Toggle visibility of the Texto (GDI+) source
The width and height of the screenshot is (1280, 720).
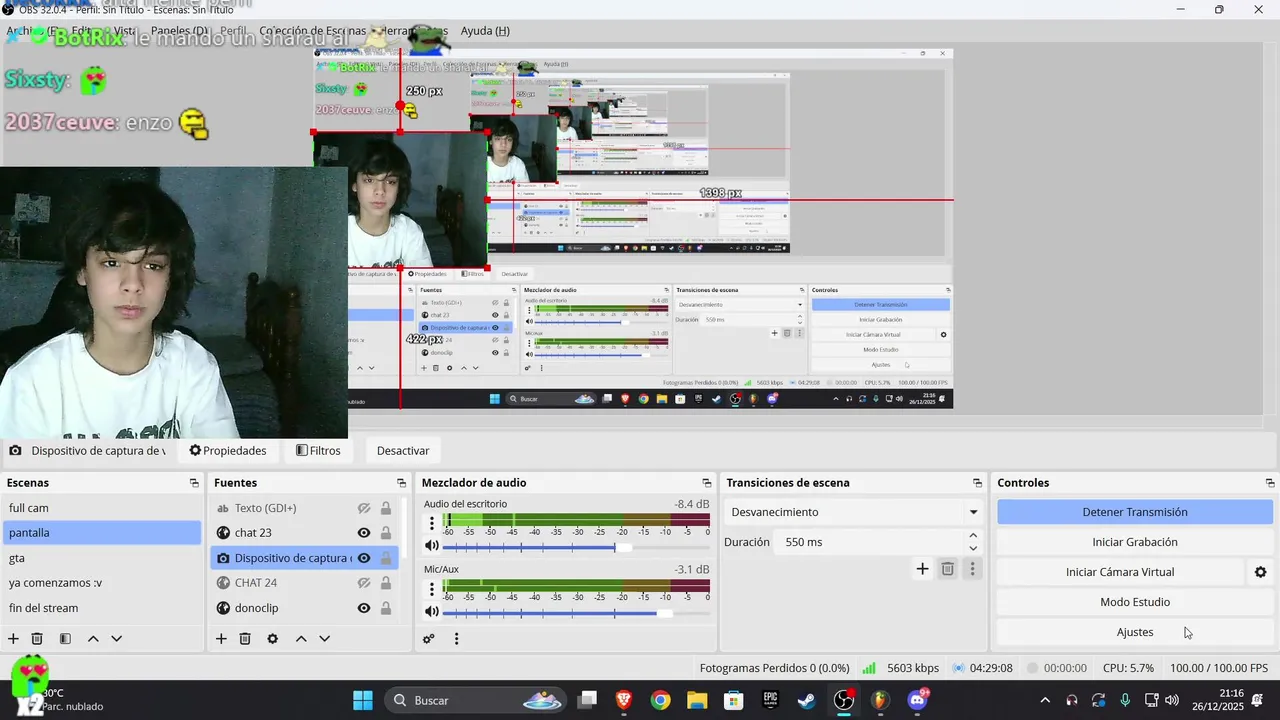click(x=364, y=508)
